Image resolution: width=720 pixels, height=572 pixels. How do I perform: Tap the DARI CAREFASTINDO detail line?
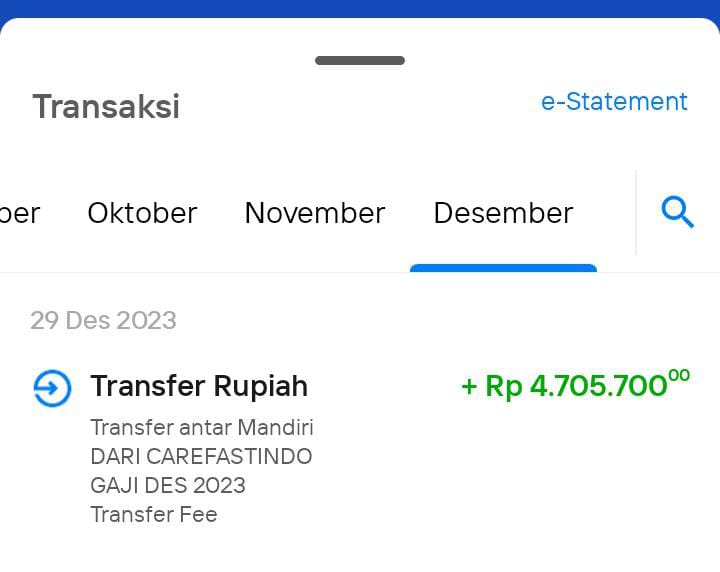point(201,456)
